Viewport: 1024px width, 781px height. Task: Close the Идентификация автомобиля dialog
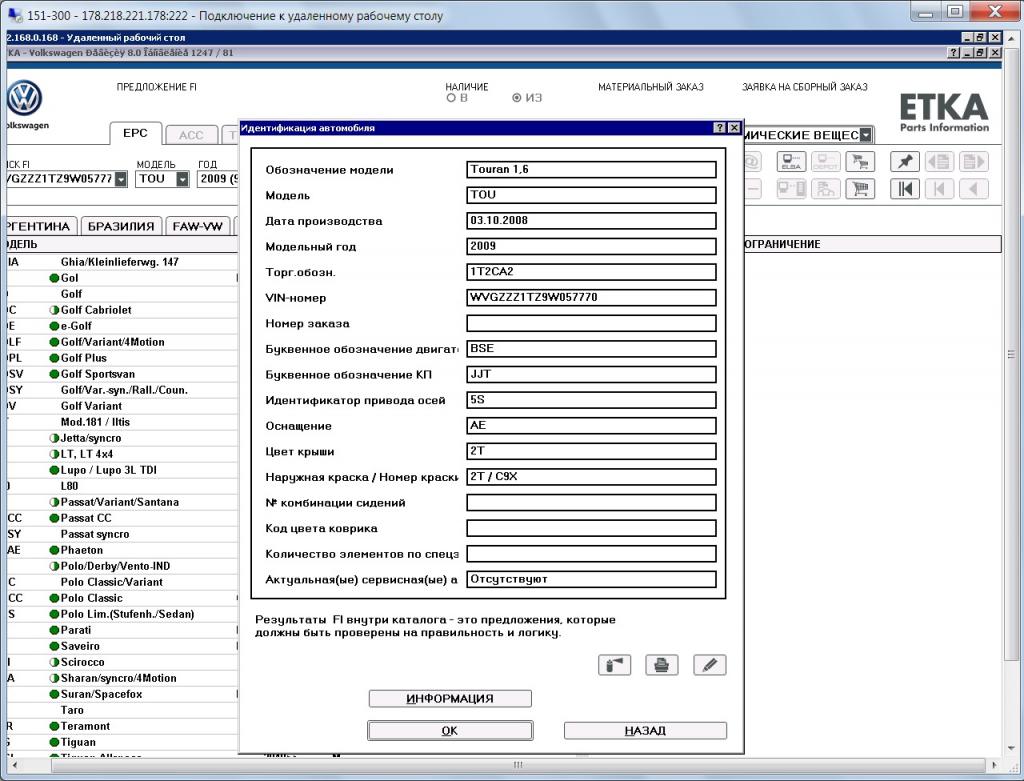(734, 128)
